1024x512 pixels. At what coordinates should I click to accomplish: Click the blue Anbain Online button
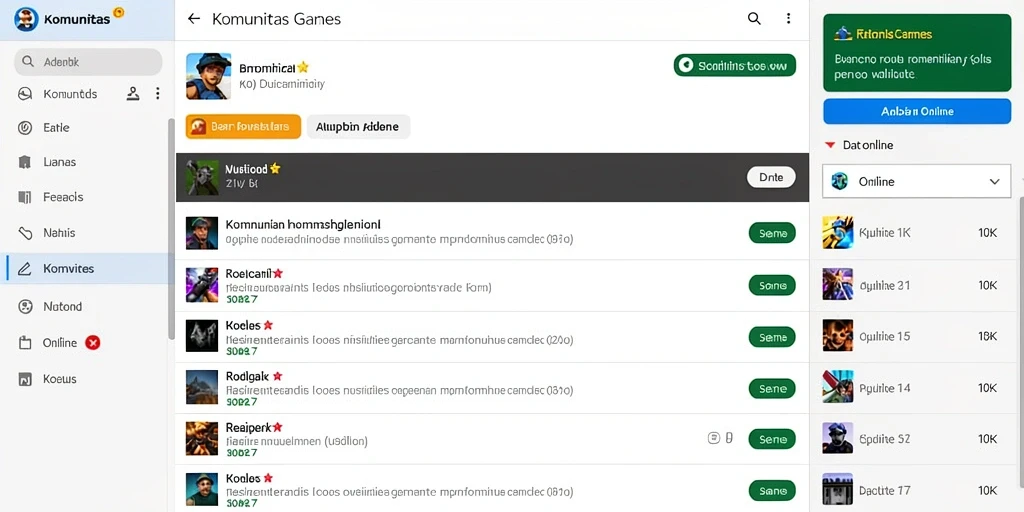pos(917,112)
